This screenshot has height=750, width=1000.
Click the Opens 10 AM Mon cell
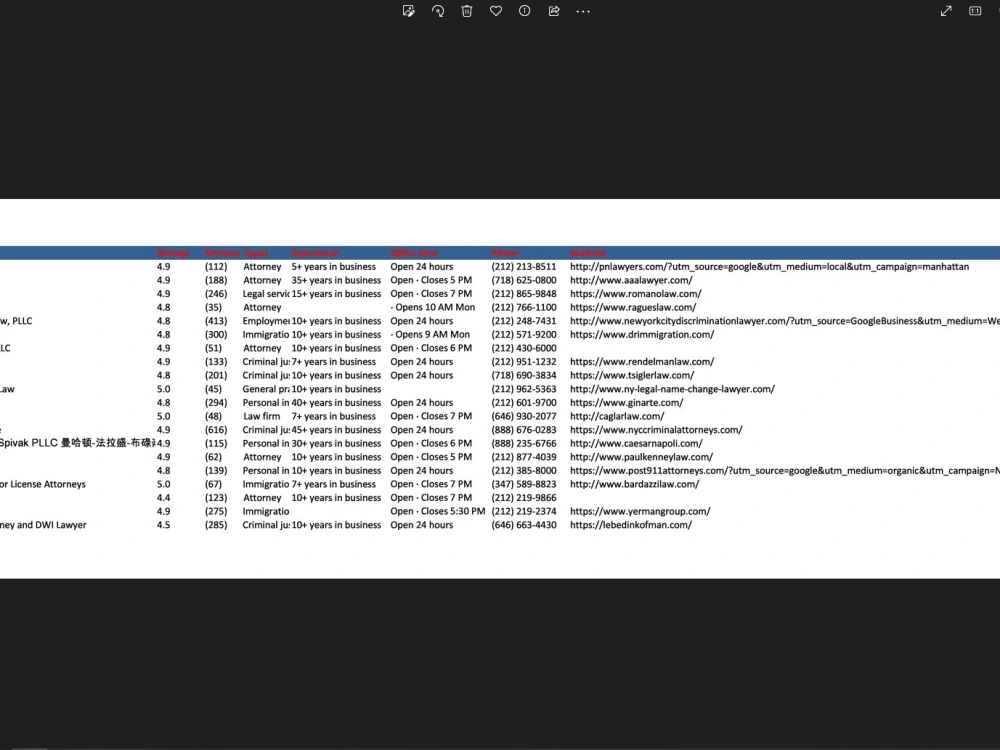pos(433,307)
